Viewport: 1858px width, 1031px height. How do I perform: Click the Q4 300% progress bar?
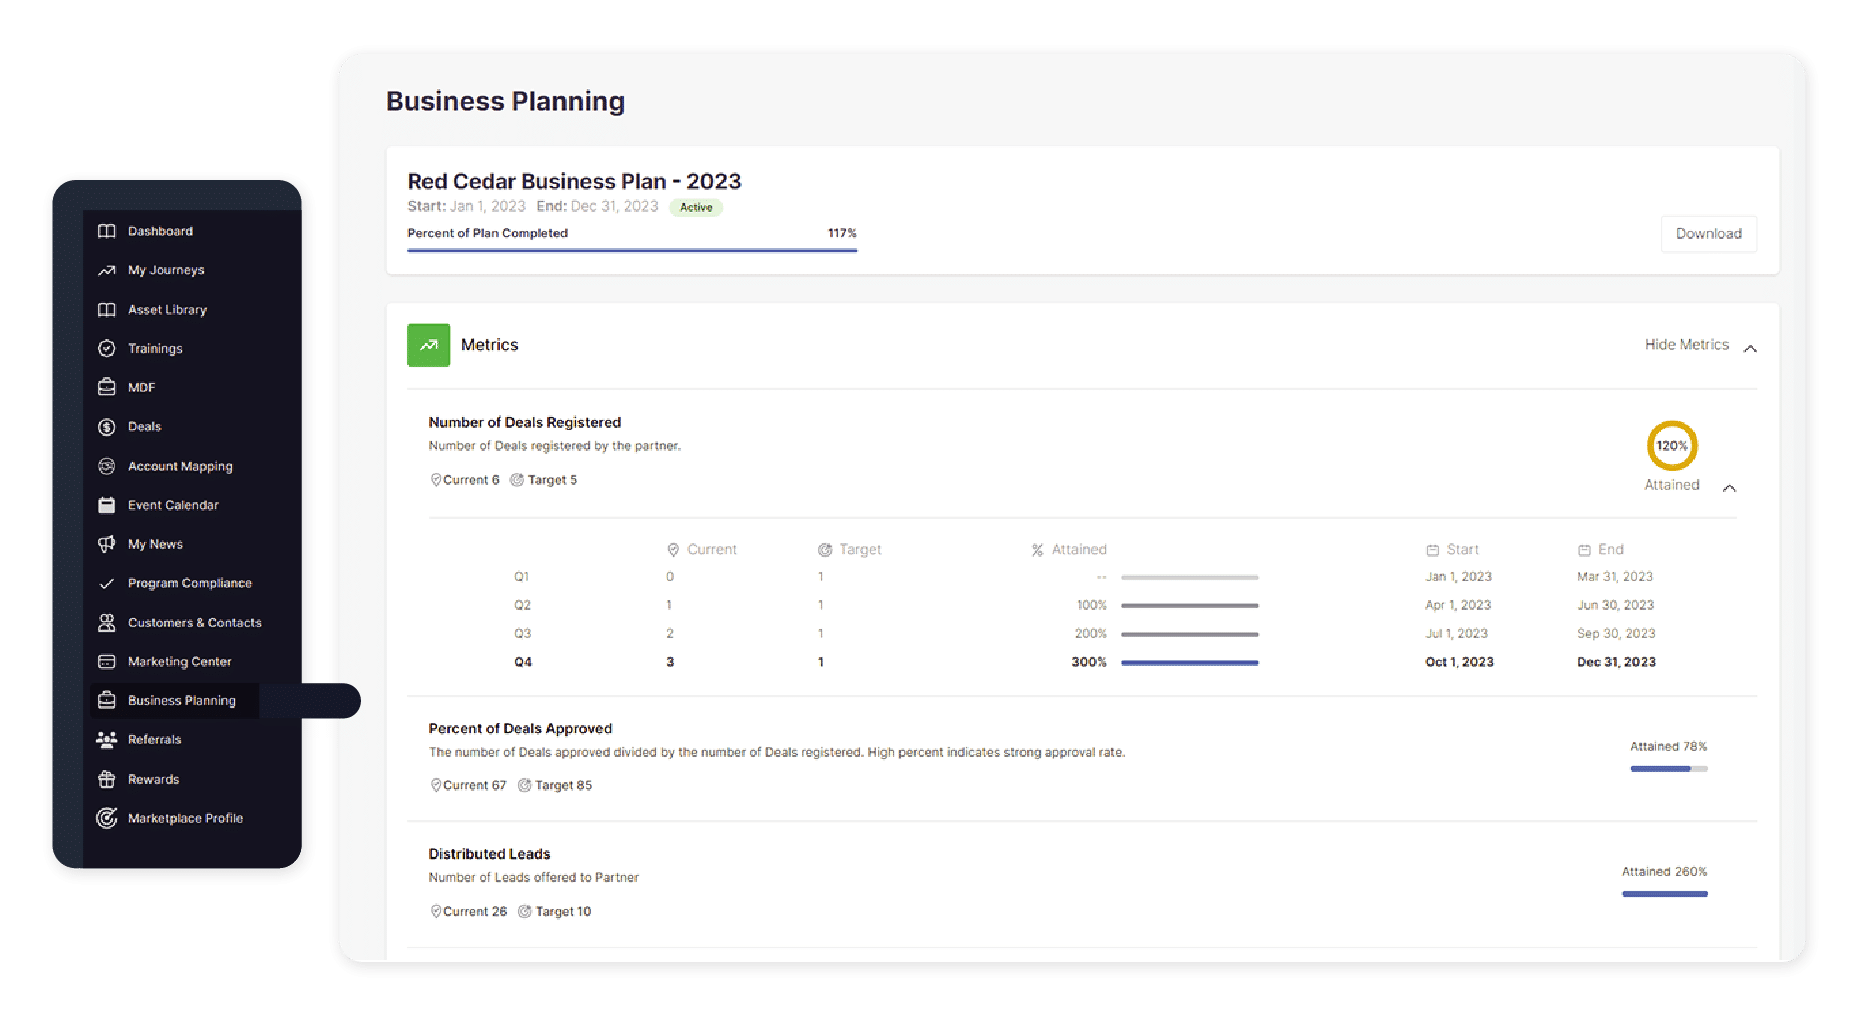1189,663
